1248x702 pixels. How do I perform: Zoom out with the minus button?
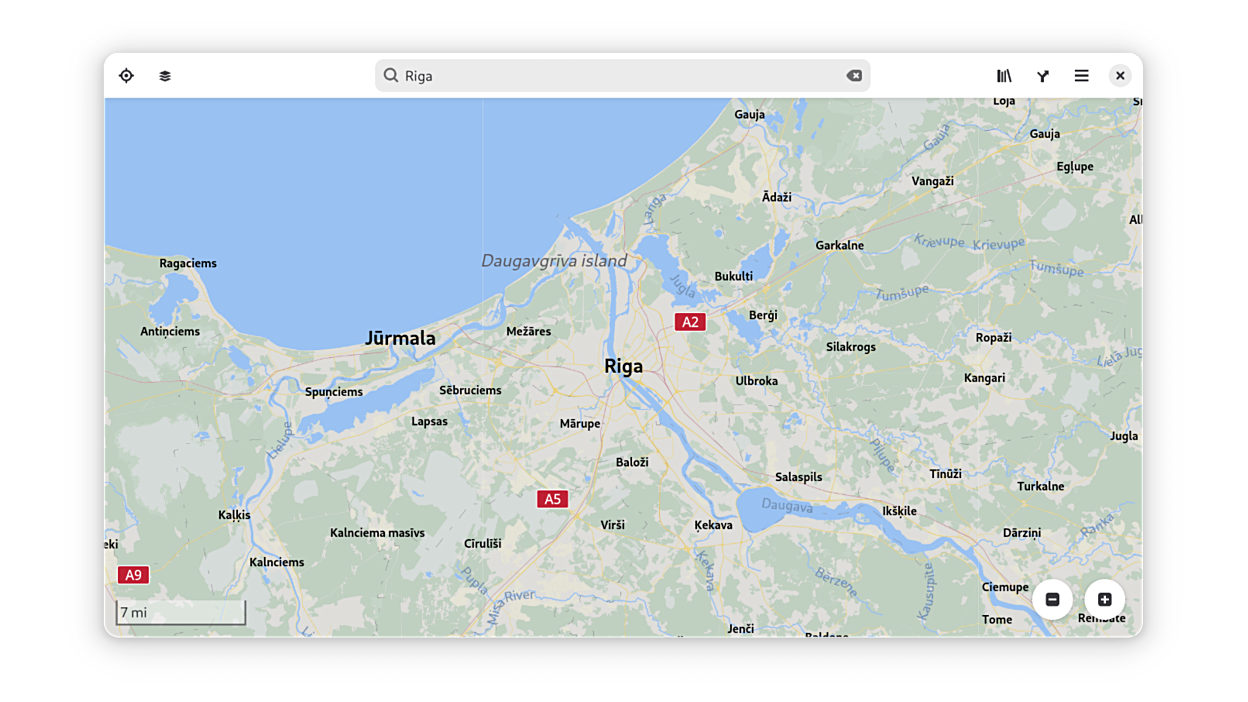tap(1052, 600)
